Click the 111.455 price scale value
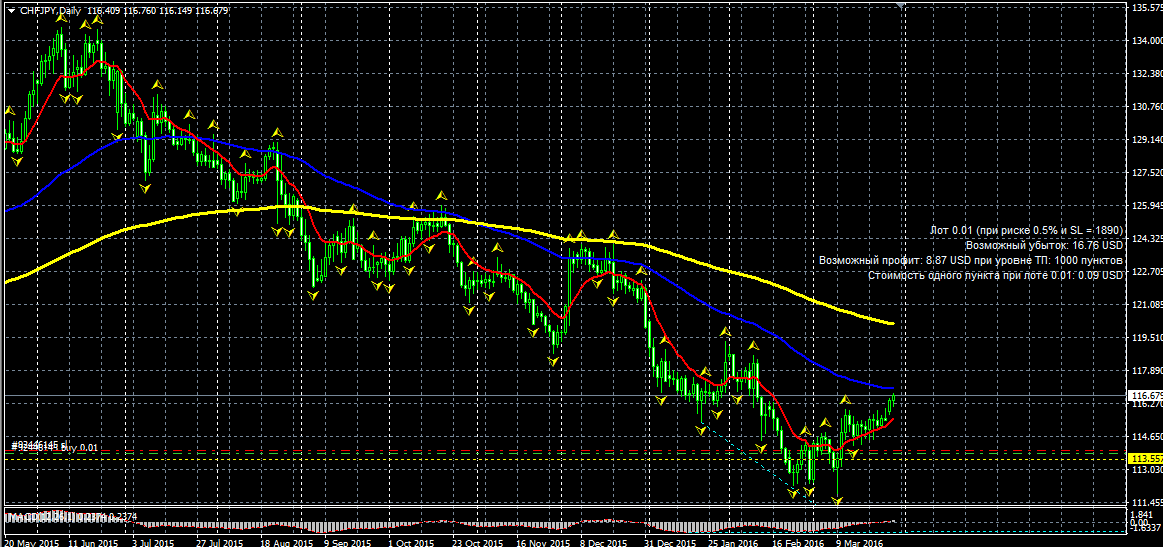This screenshot has height=547, width=1163. pyautogui.click(x=1147, y=502)
